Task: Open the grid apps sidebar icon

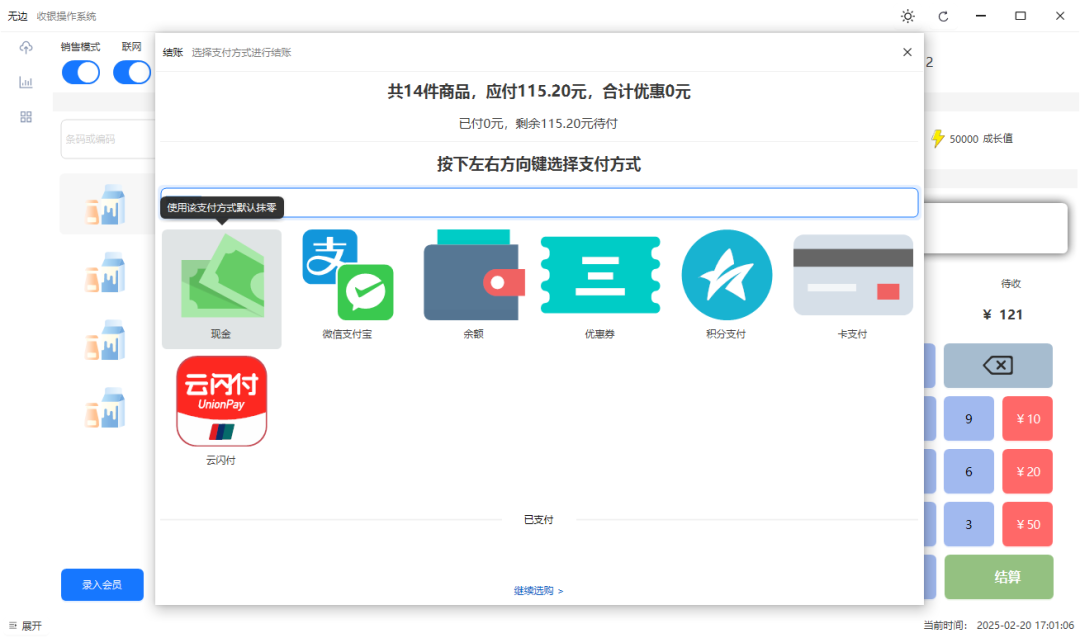Action: point(26,117)
